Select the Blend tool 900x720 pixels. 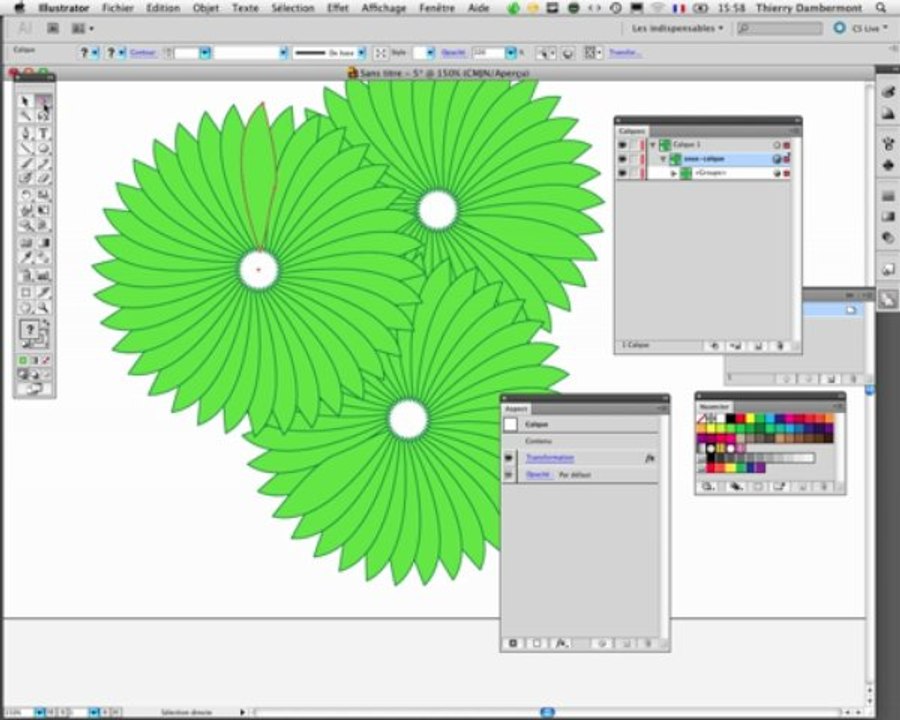(x=43, y=258)
